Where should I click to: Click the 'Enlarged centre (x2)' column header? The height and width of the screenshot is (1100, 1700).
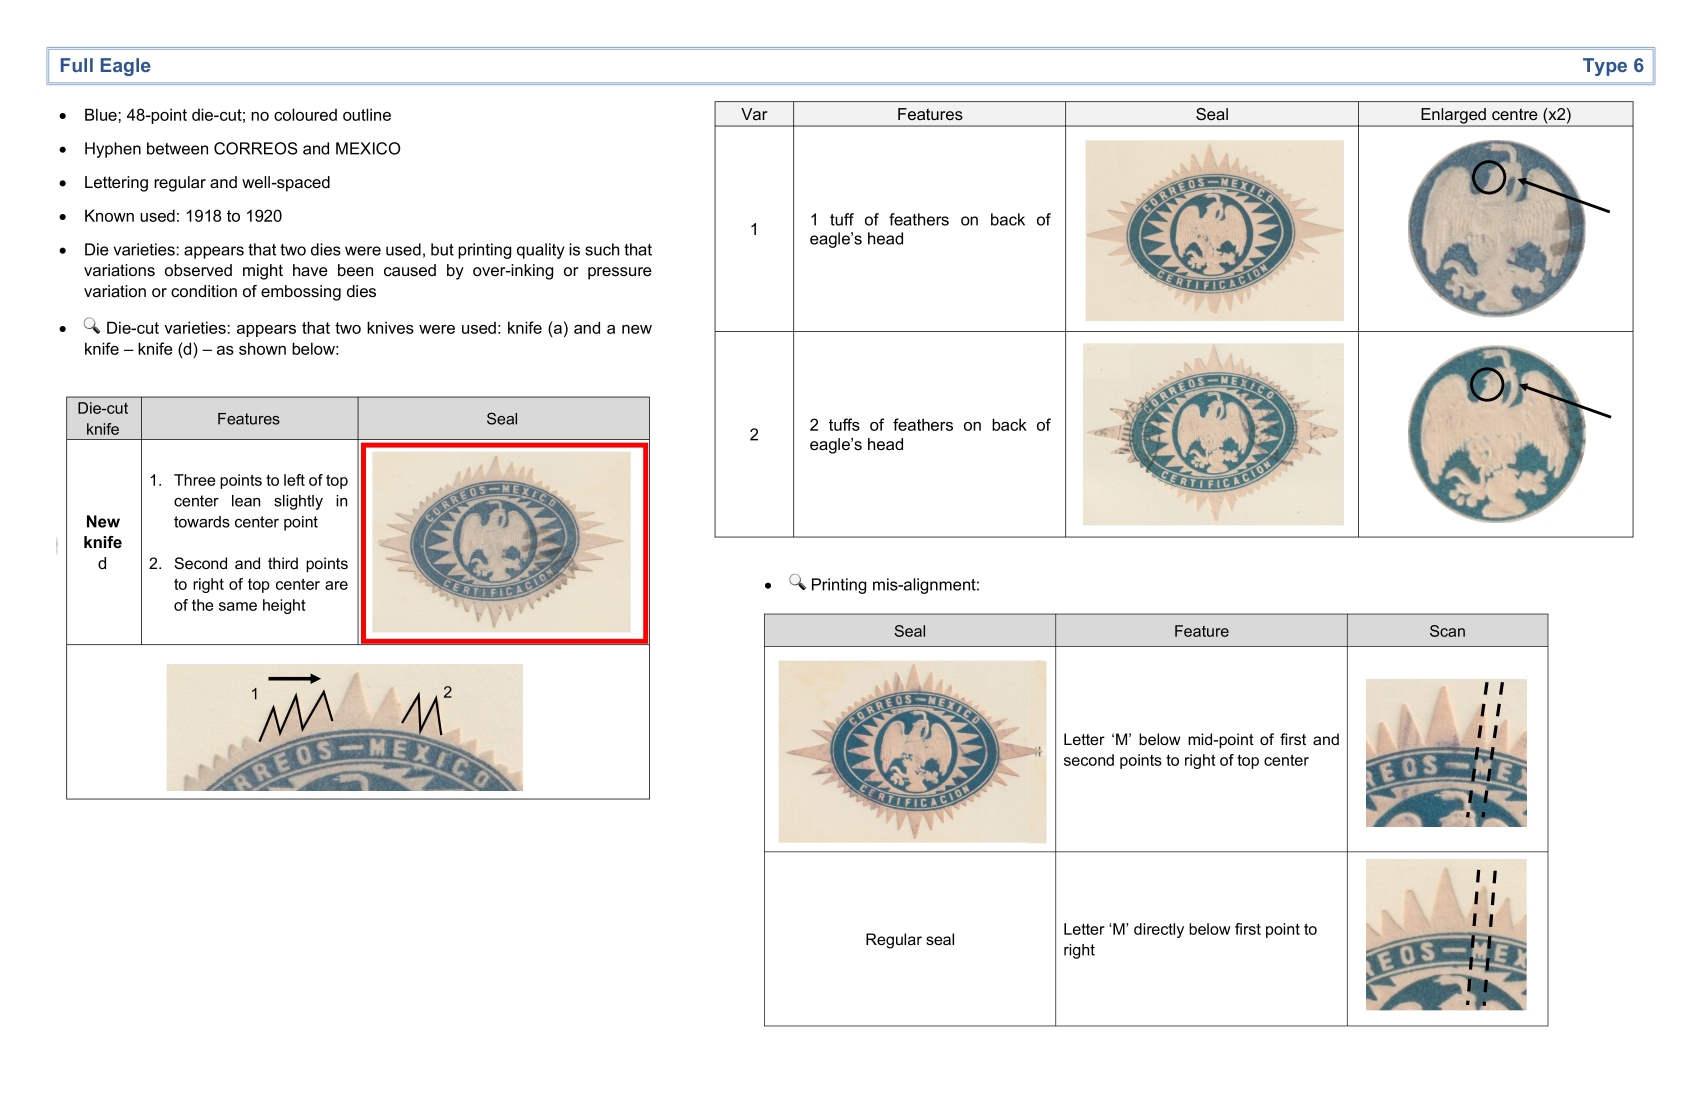[1495, 114]
